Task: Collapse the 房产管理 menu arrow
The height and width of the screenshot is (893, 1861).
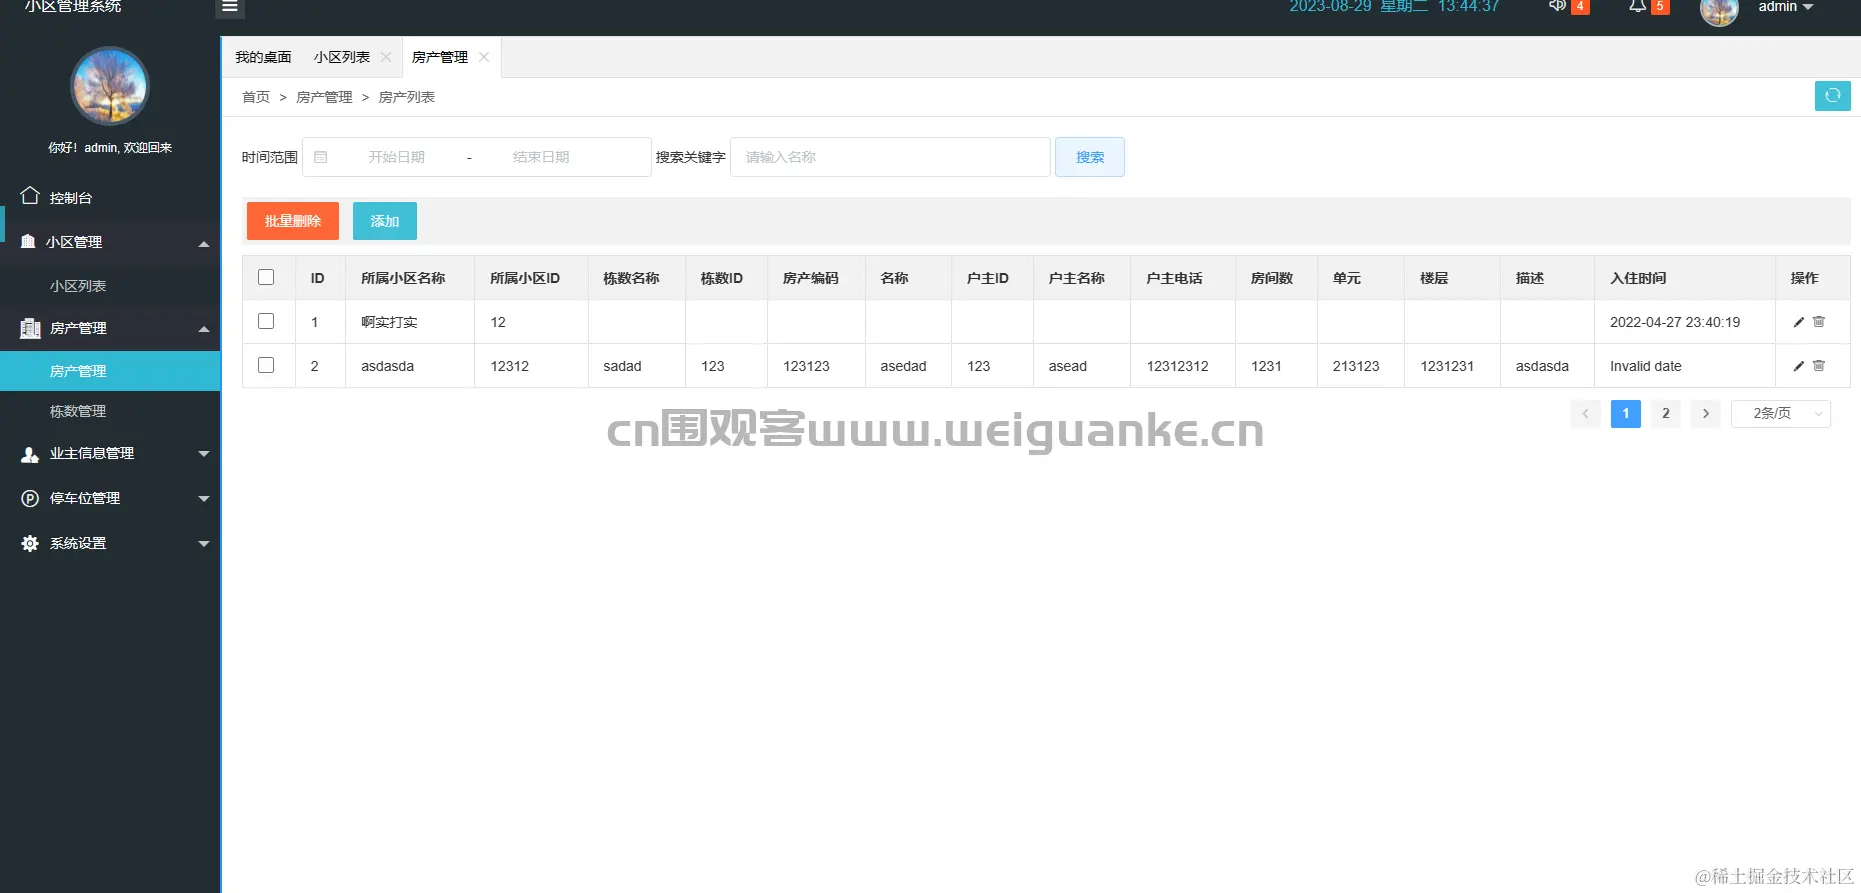Action: [204, 329]
